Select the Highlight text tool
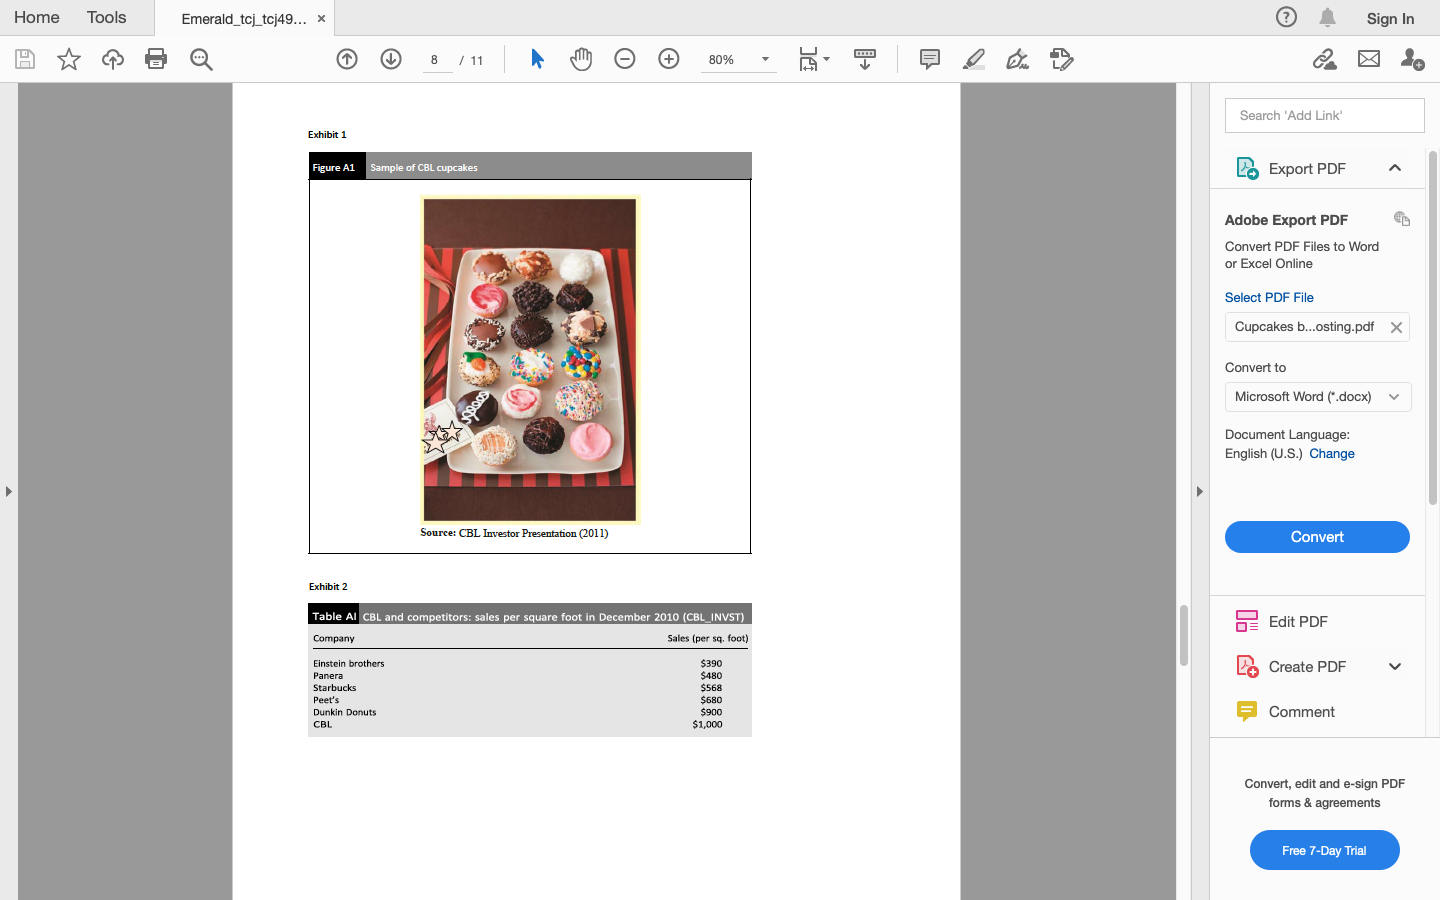Image resolution: width=1440 pixels, height=900 pixels. coord(973,59)
